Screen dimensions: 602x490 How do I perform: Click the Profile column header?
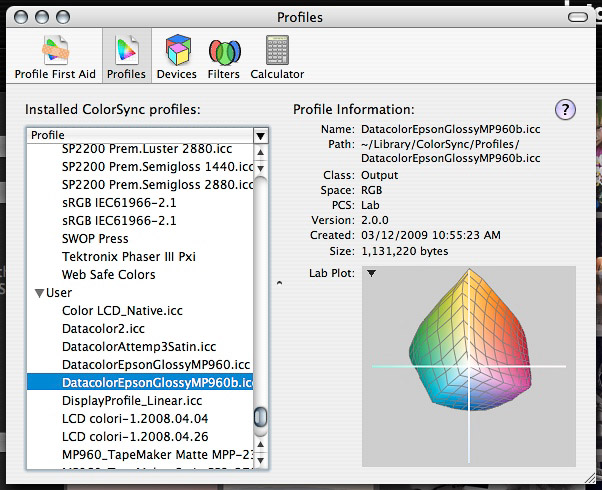(x=140, y=135)
